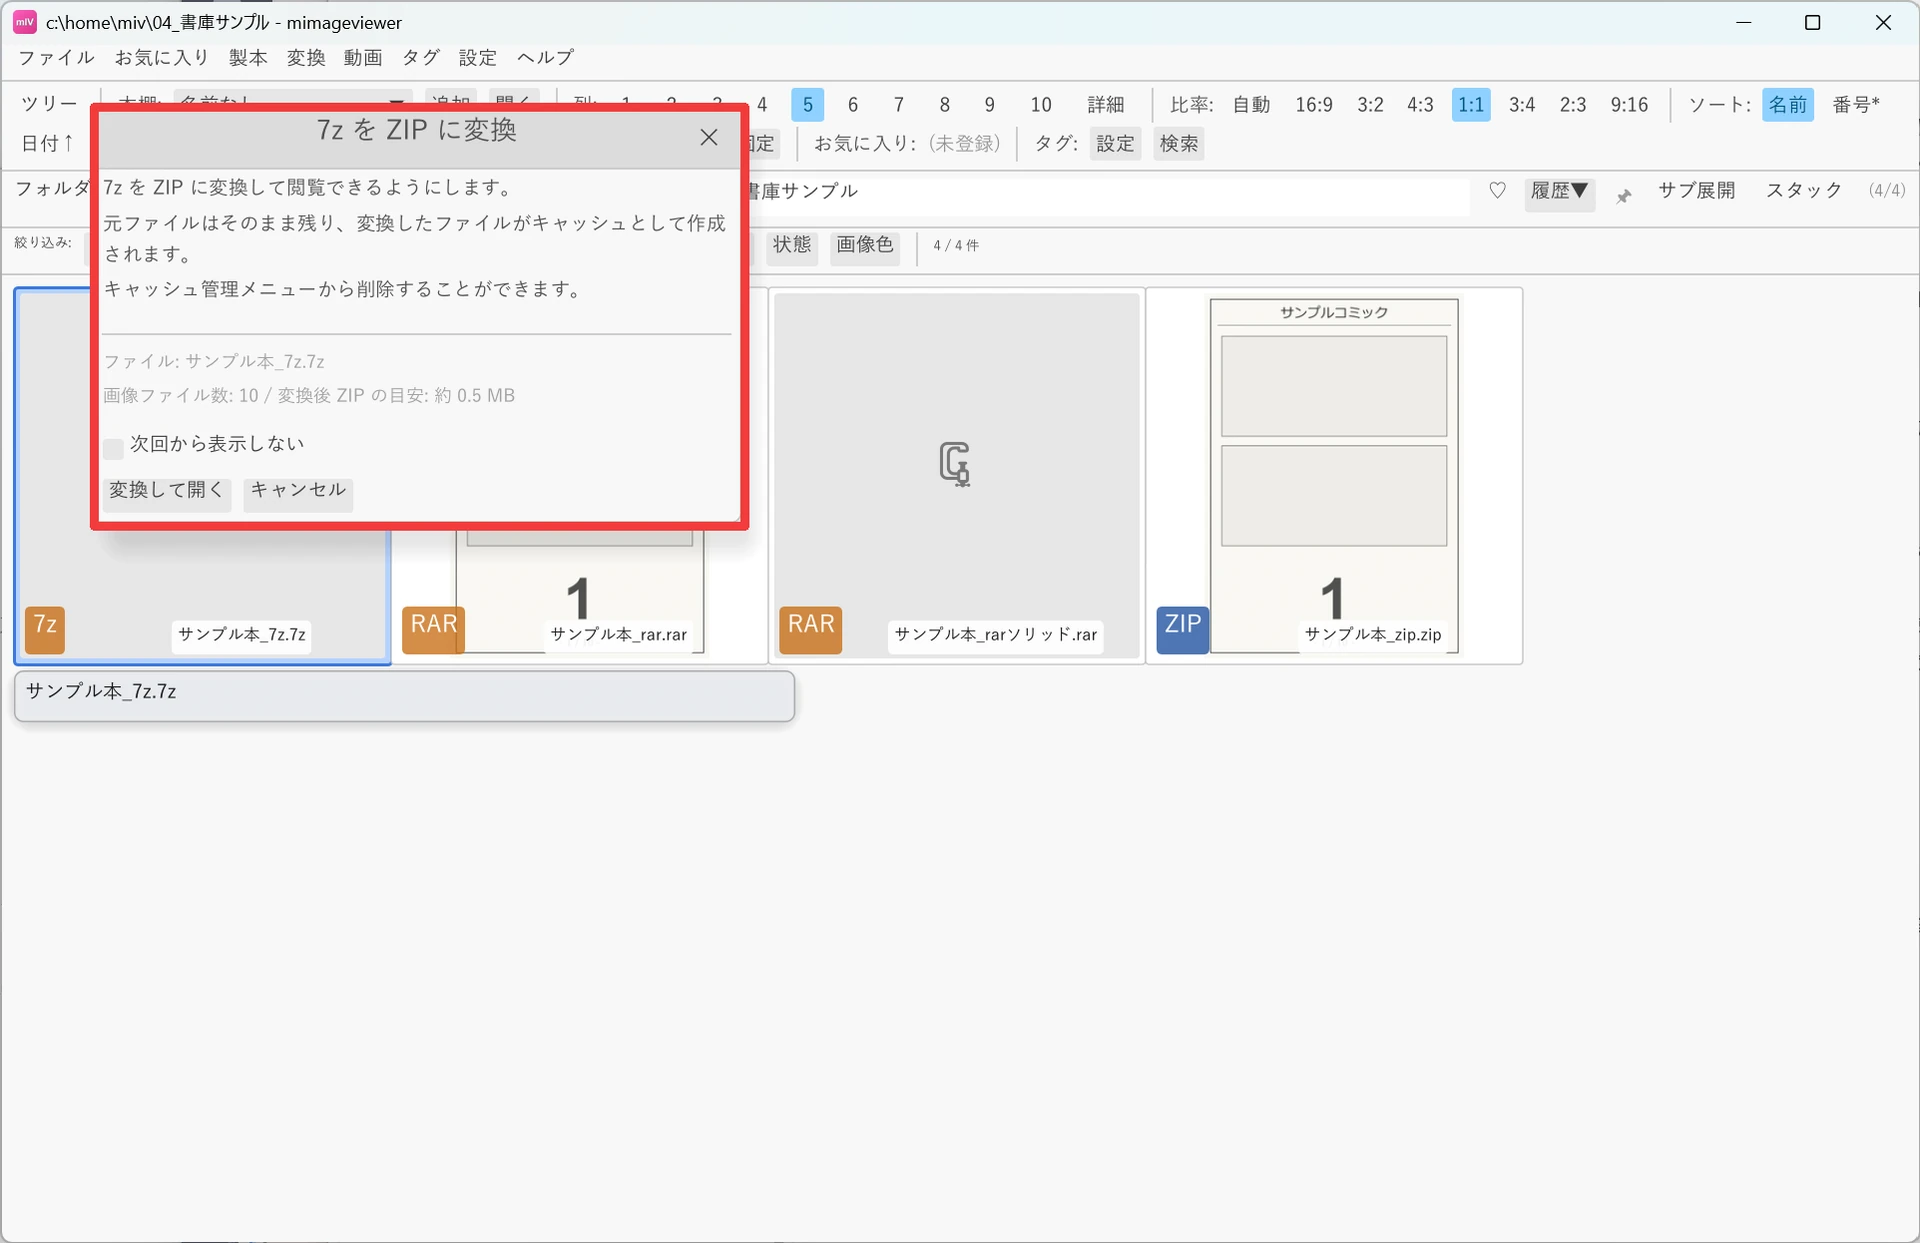Click the orange 7z format badge
Image resolution: width=1920 pixels, height=1243 pixels.
click(x=45, y=630)
